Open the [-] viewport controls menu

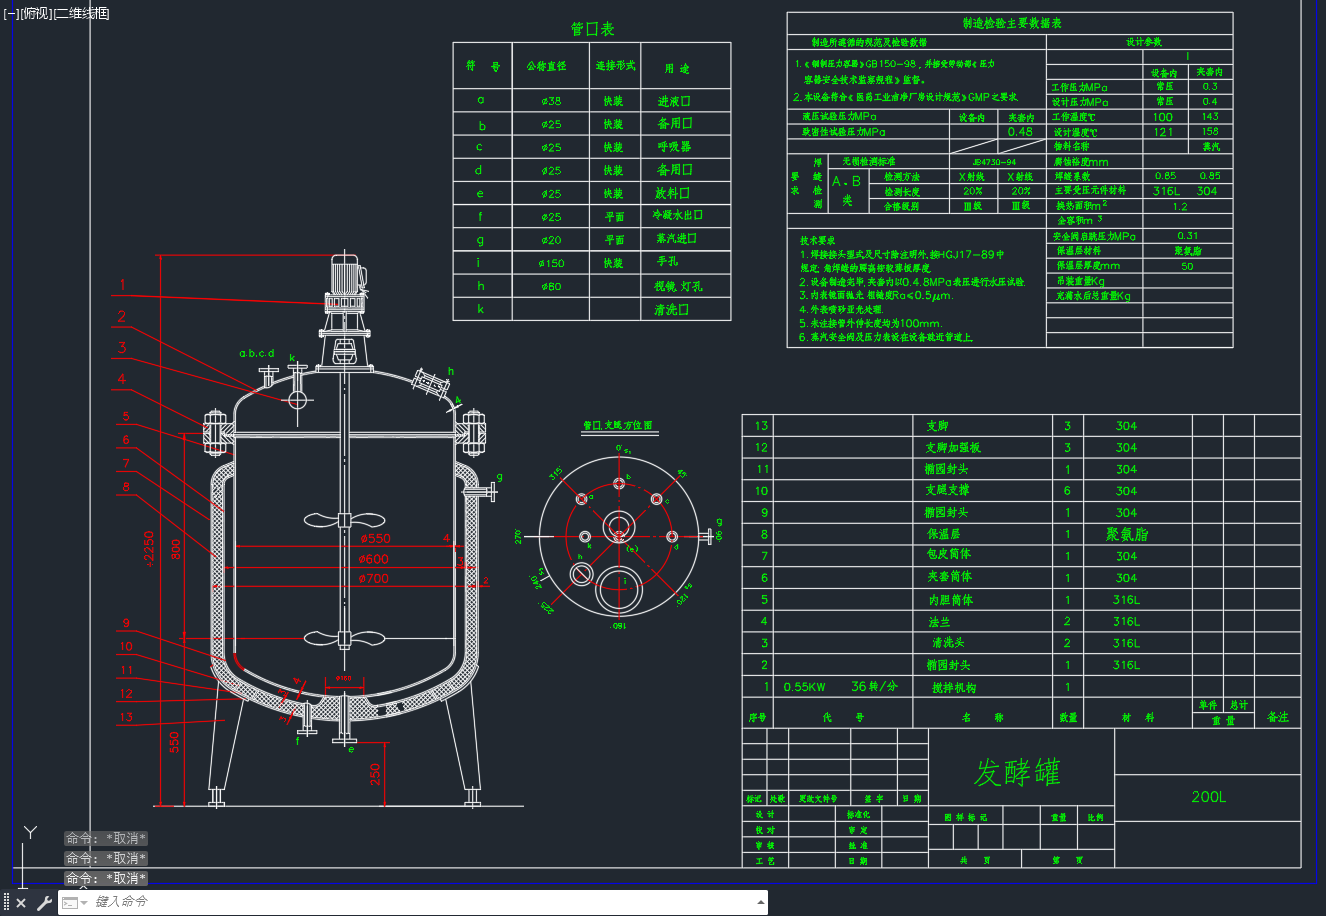click(x=11, y=13)
